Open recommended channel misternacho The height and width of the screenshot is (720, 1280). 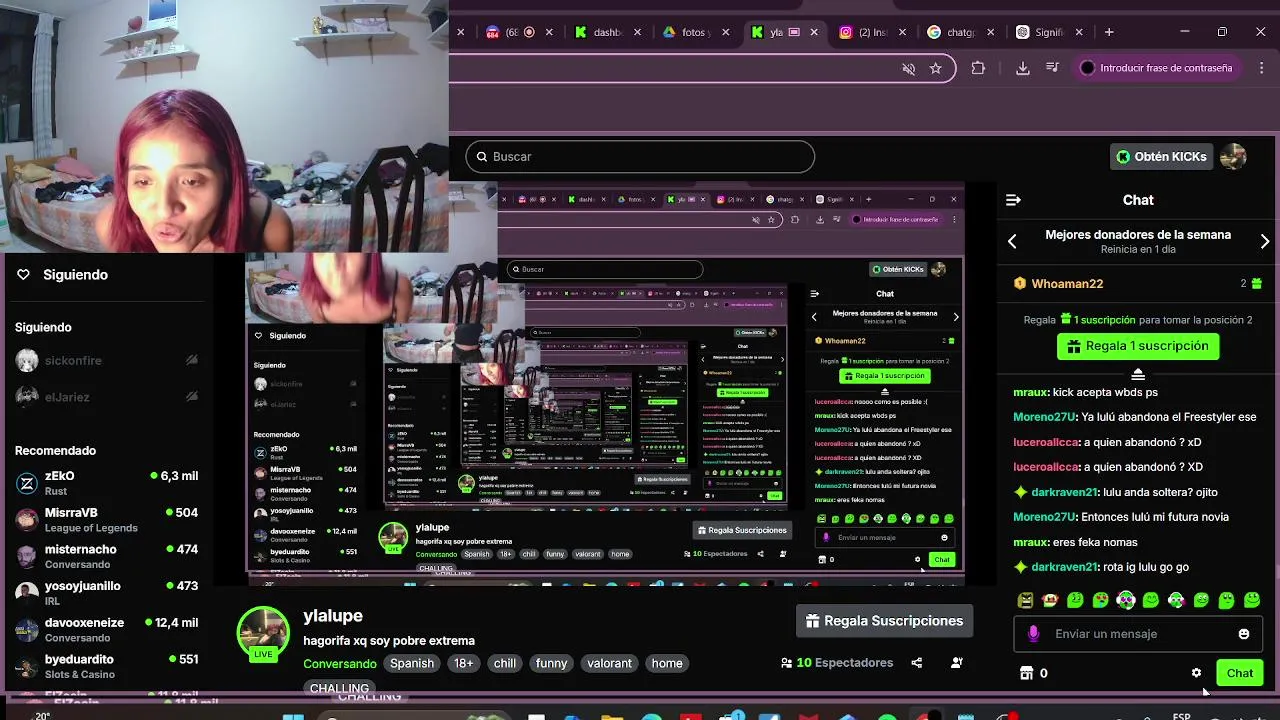pos(107,556)
